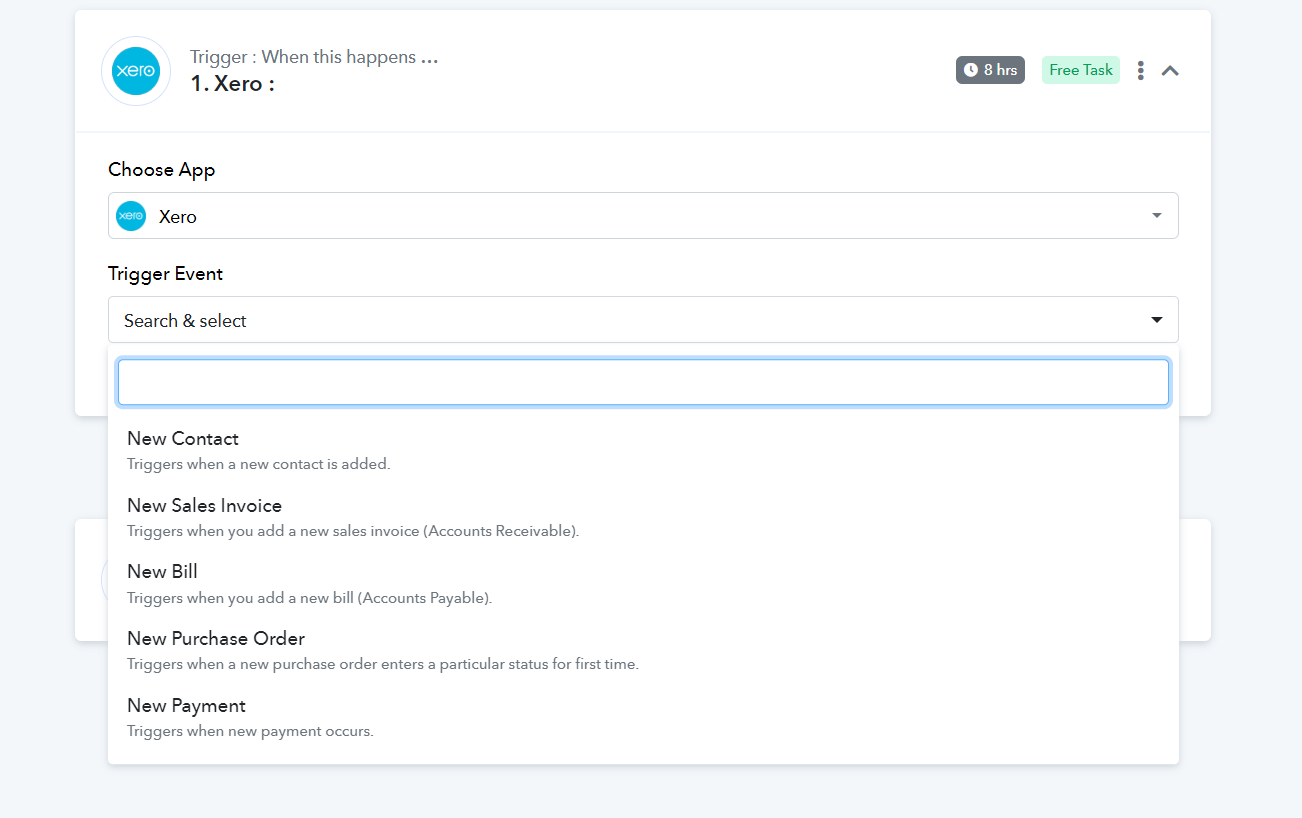Select the New Contact trigger
1302x818 pixels.
643,450
